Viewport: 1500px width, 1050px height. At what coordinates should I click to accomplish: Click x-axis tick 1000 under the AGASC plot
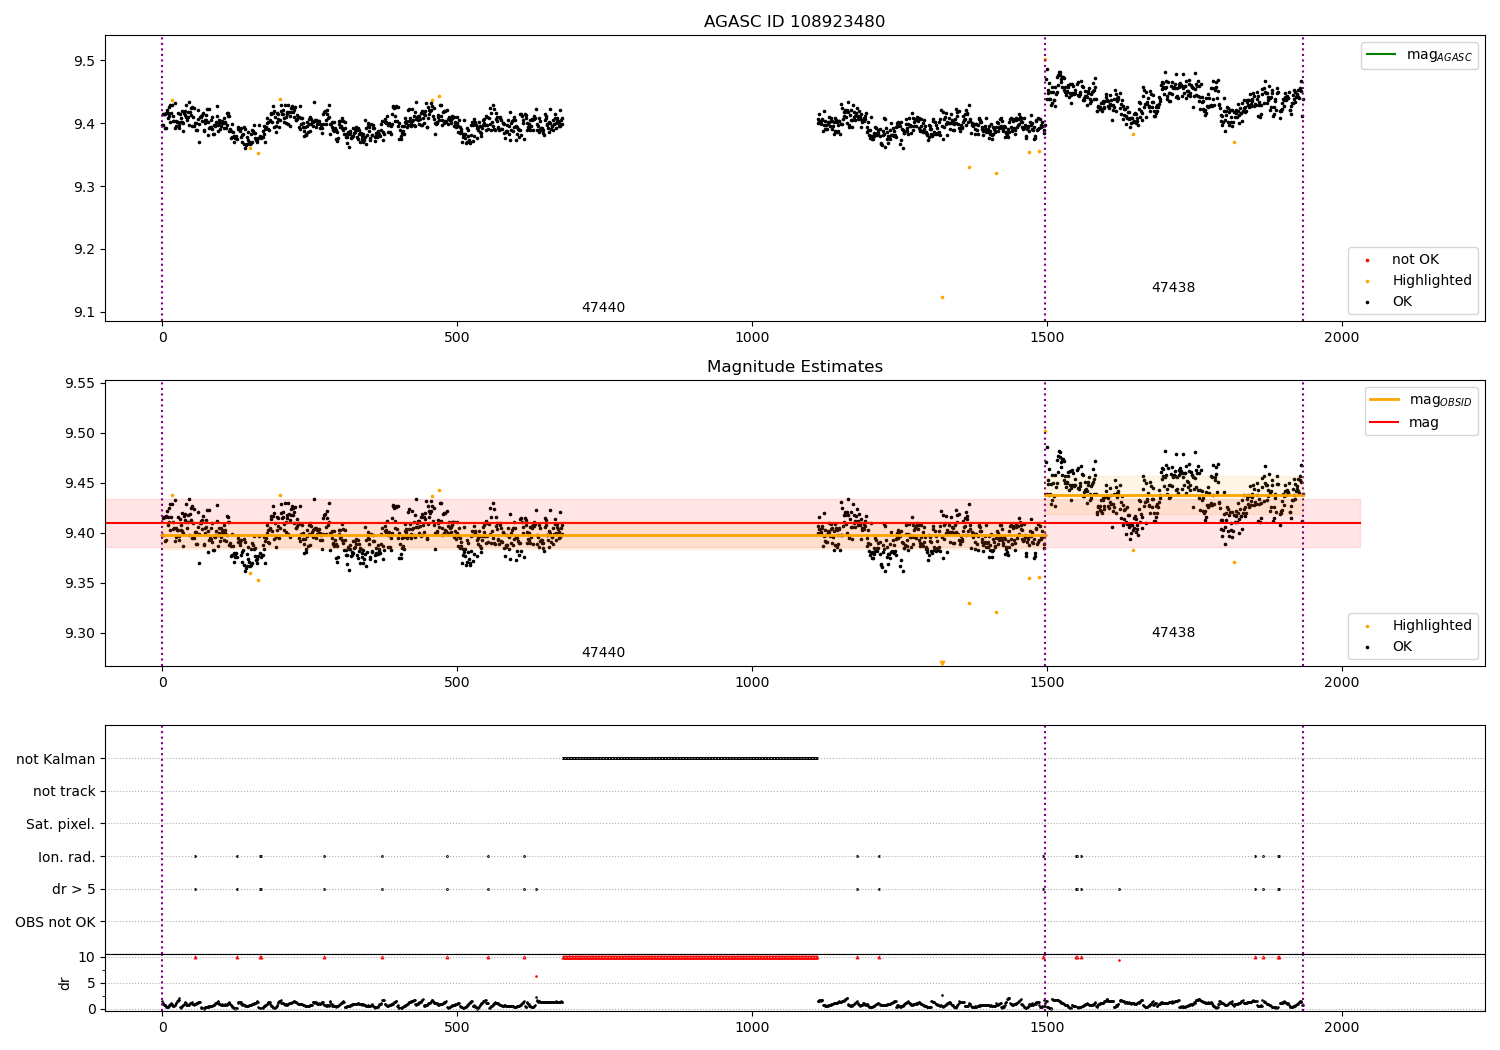tap(752, 338)
